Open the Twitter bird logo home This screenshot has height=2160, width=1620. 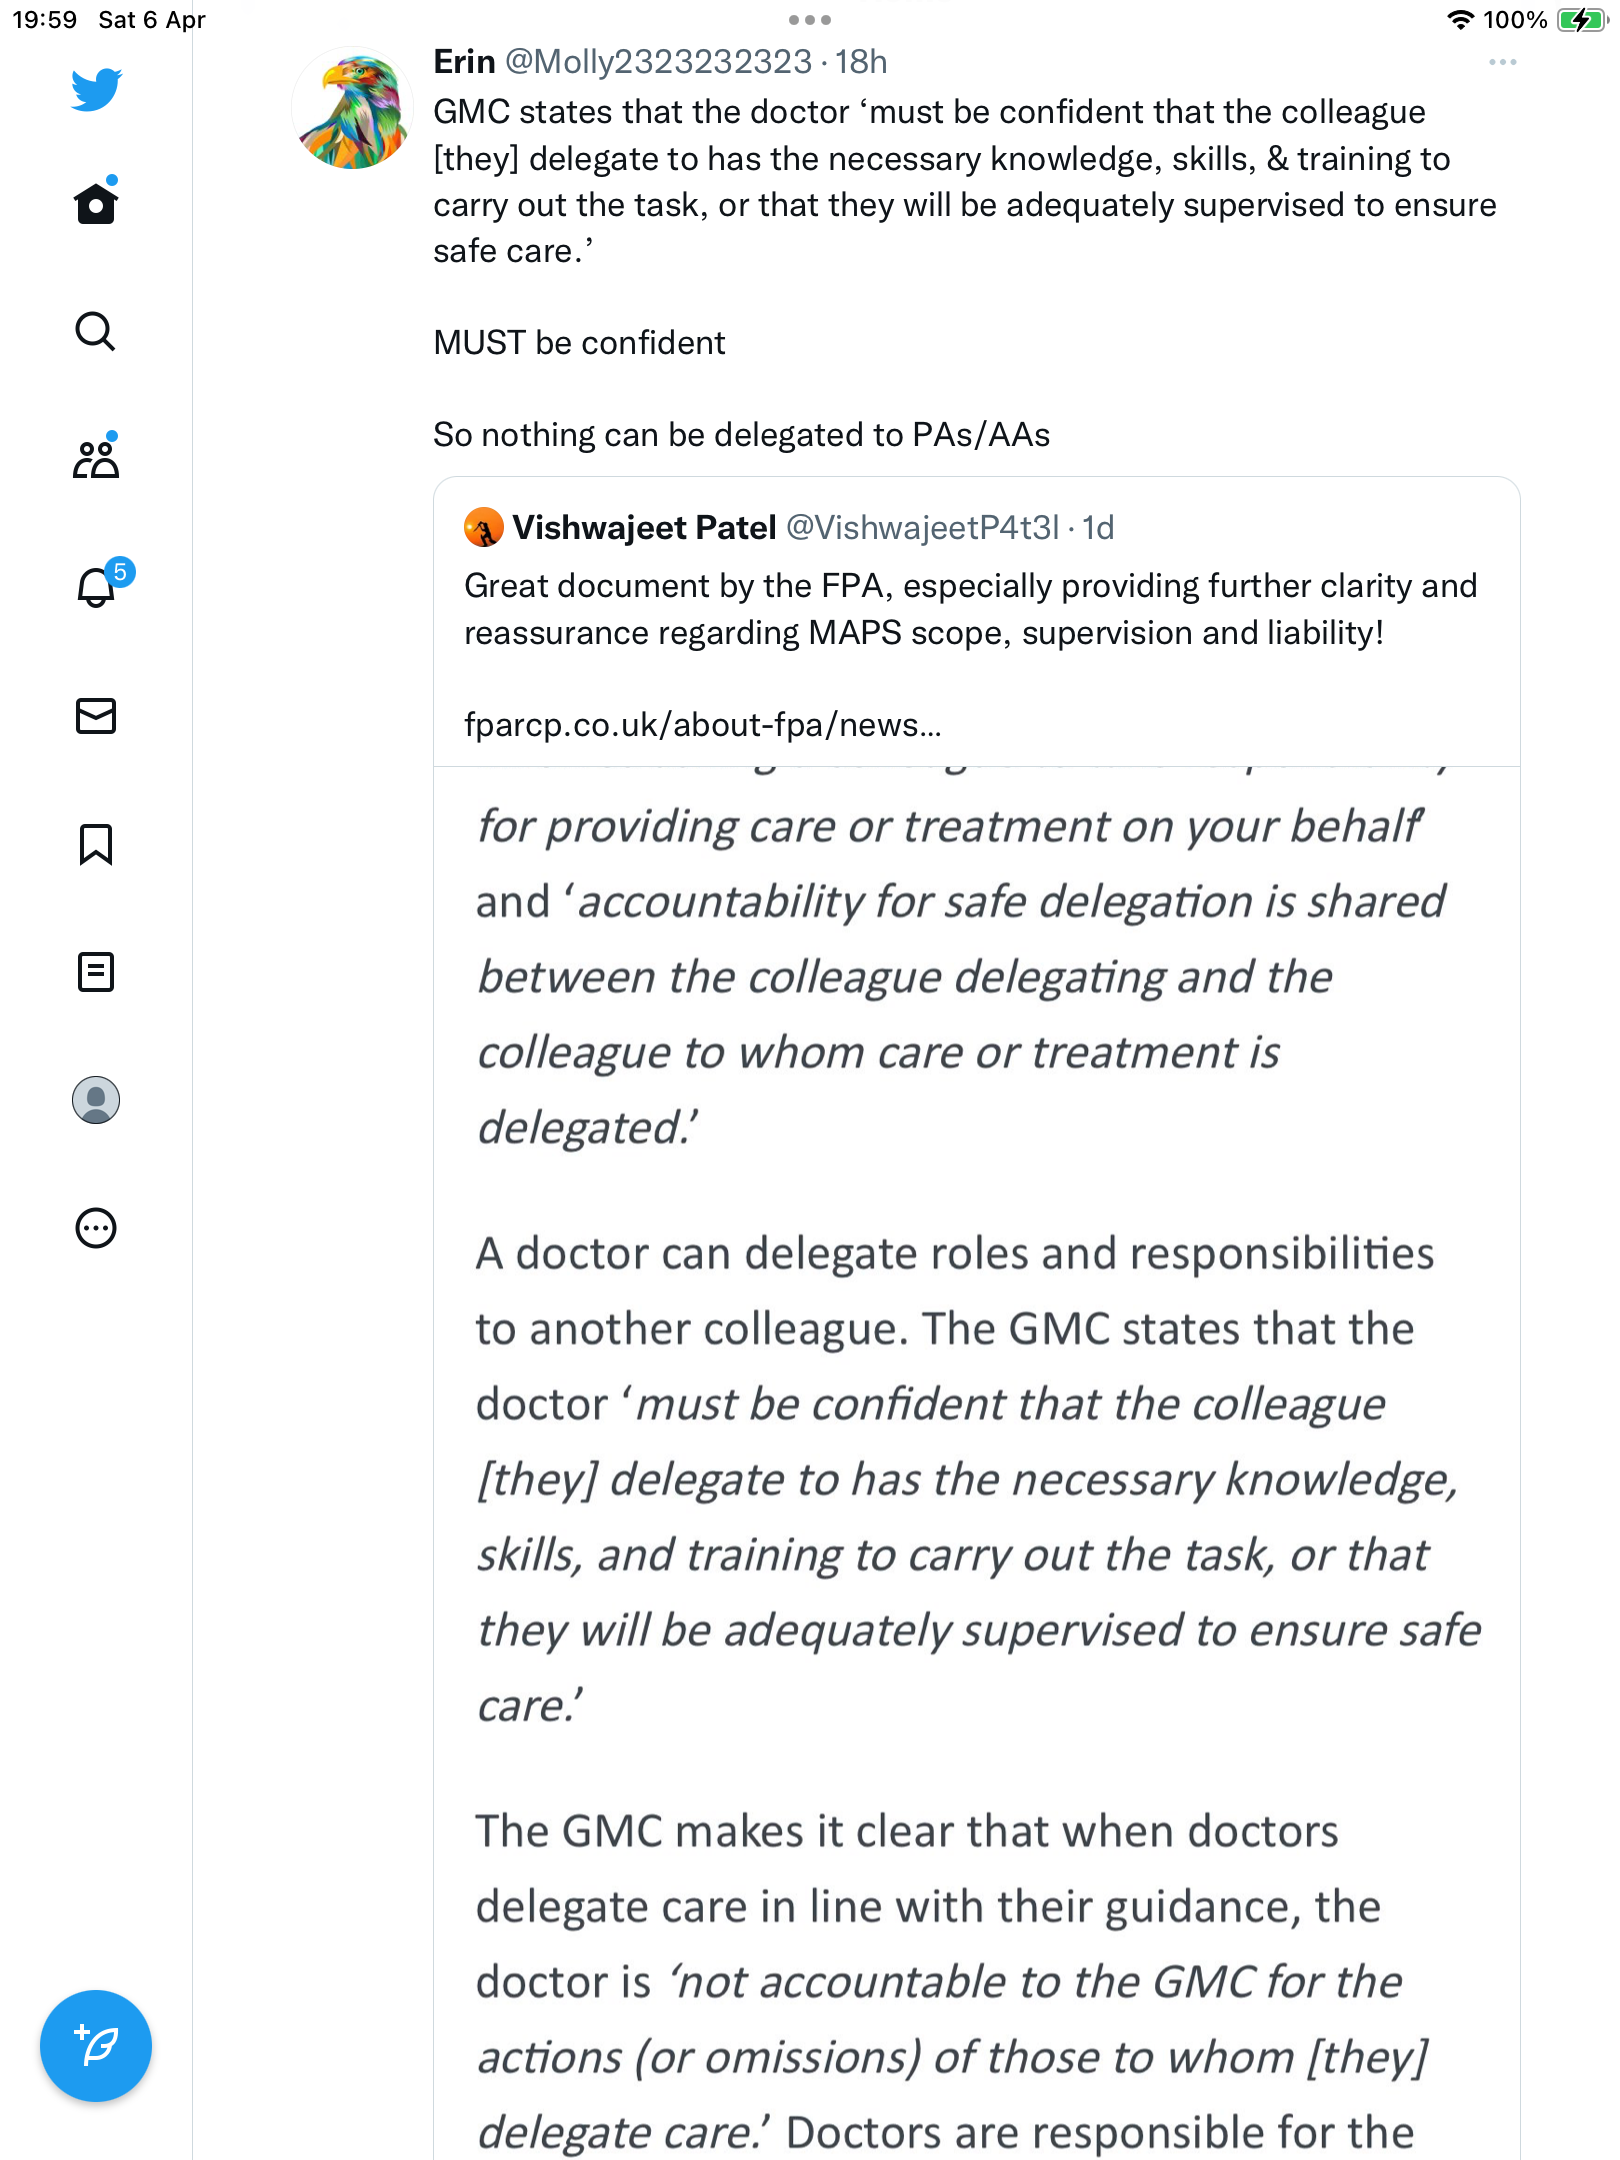[x=96, y=89]
